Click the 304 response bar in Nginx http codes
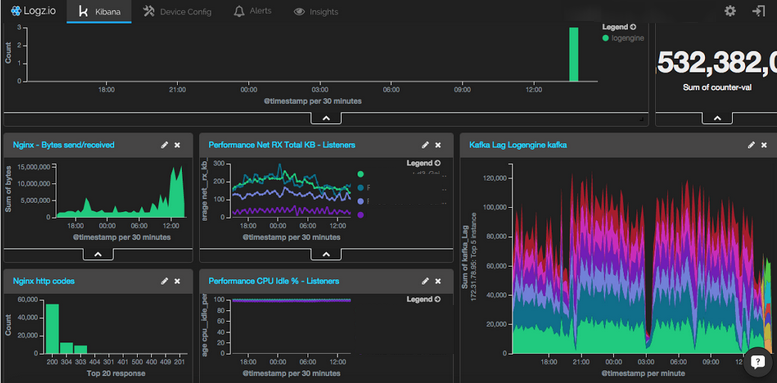This screenshot has width=777, height=383. tap(66, 348)
